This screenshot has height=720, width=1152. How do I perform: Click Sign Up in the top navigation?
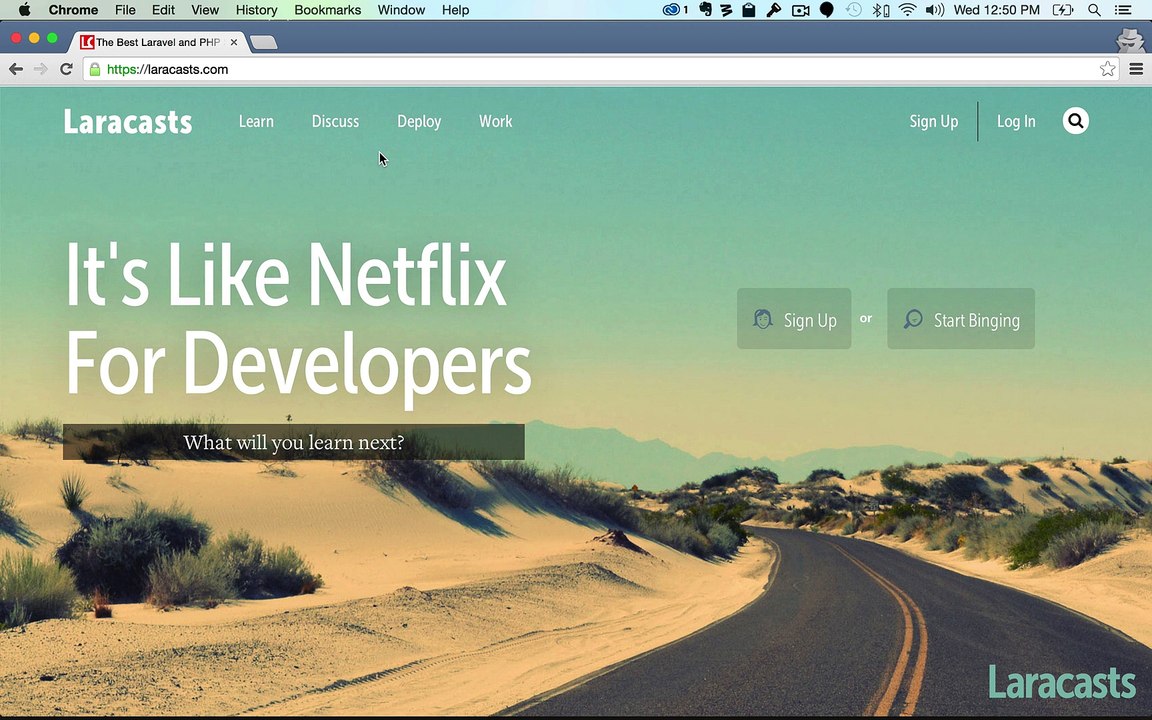coord(933,121)
